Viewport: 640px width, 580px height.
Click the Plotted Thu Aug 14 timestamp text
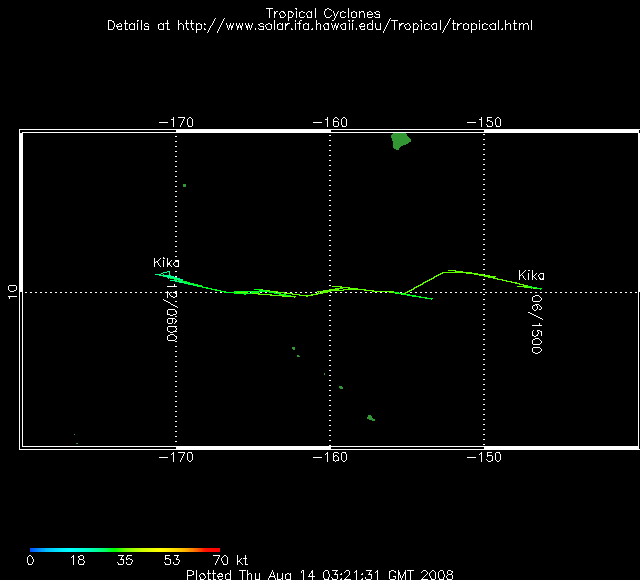click(x=319, y=575)
